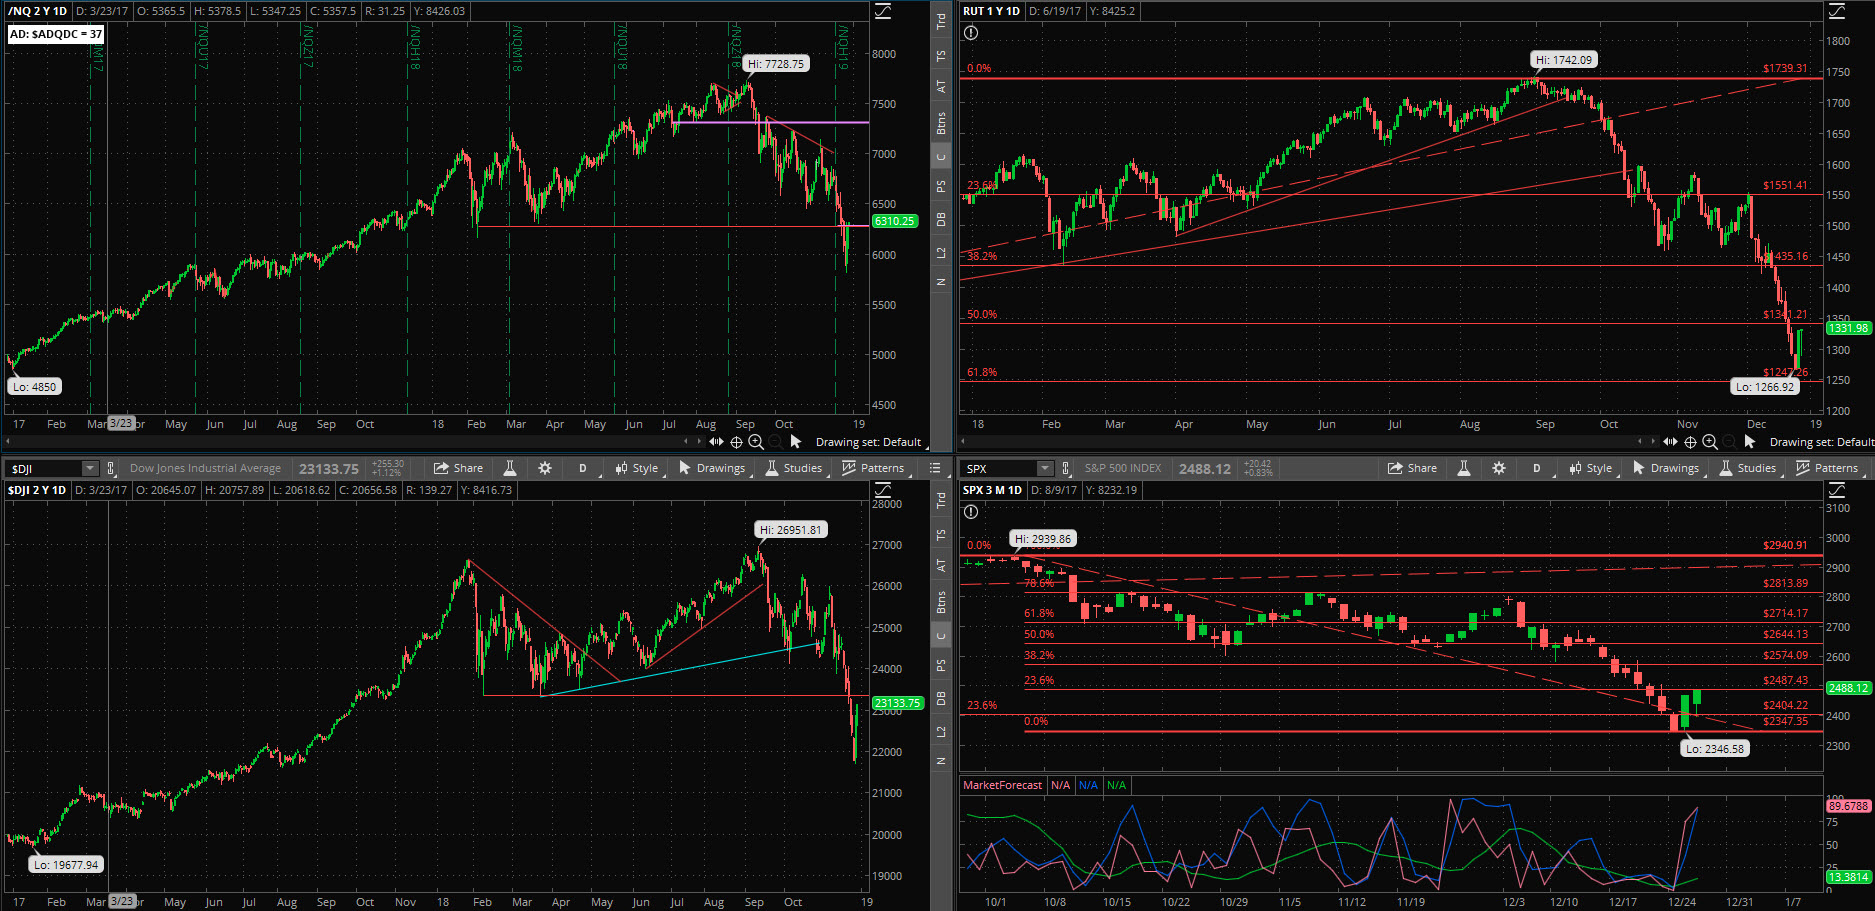The image size is (1875, 911).
Task: Click the crosshair pan icon under the /NQ chart
Action: pos(736,441)
